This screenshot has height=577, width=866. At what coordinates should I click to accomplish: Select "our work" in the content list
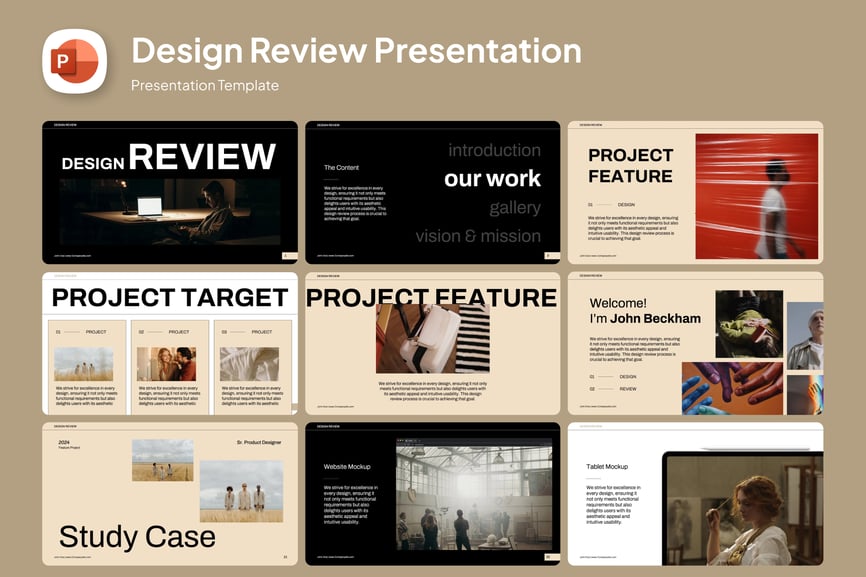492,179
